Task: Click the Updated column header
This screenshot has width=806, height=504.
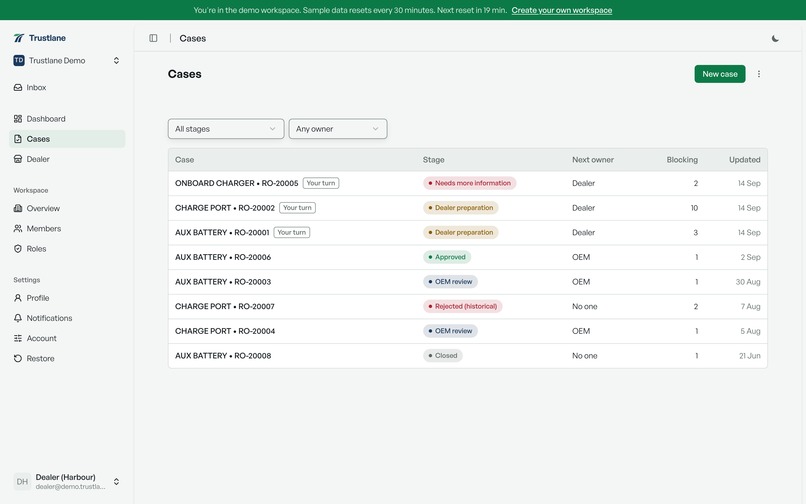Action: 744,160
